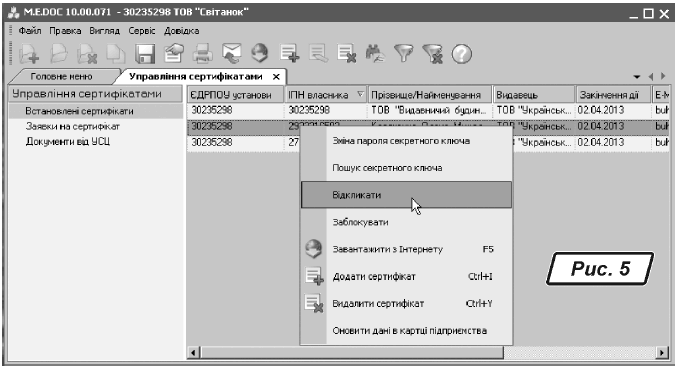Image resolution: width=677 pixels, height=370 pixels.
Task: Close the Управління сертифікатами tab
Action: pyautogui.click(x=276, y=77)
